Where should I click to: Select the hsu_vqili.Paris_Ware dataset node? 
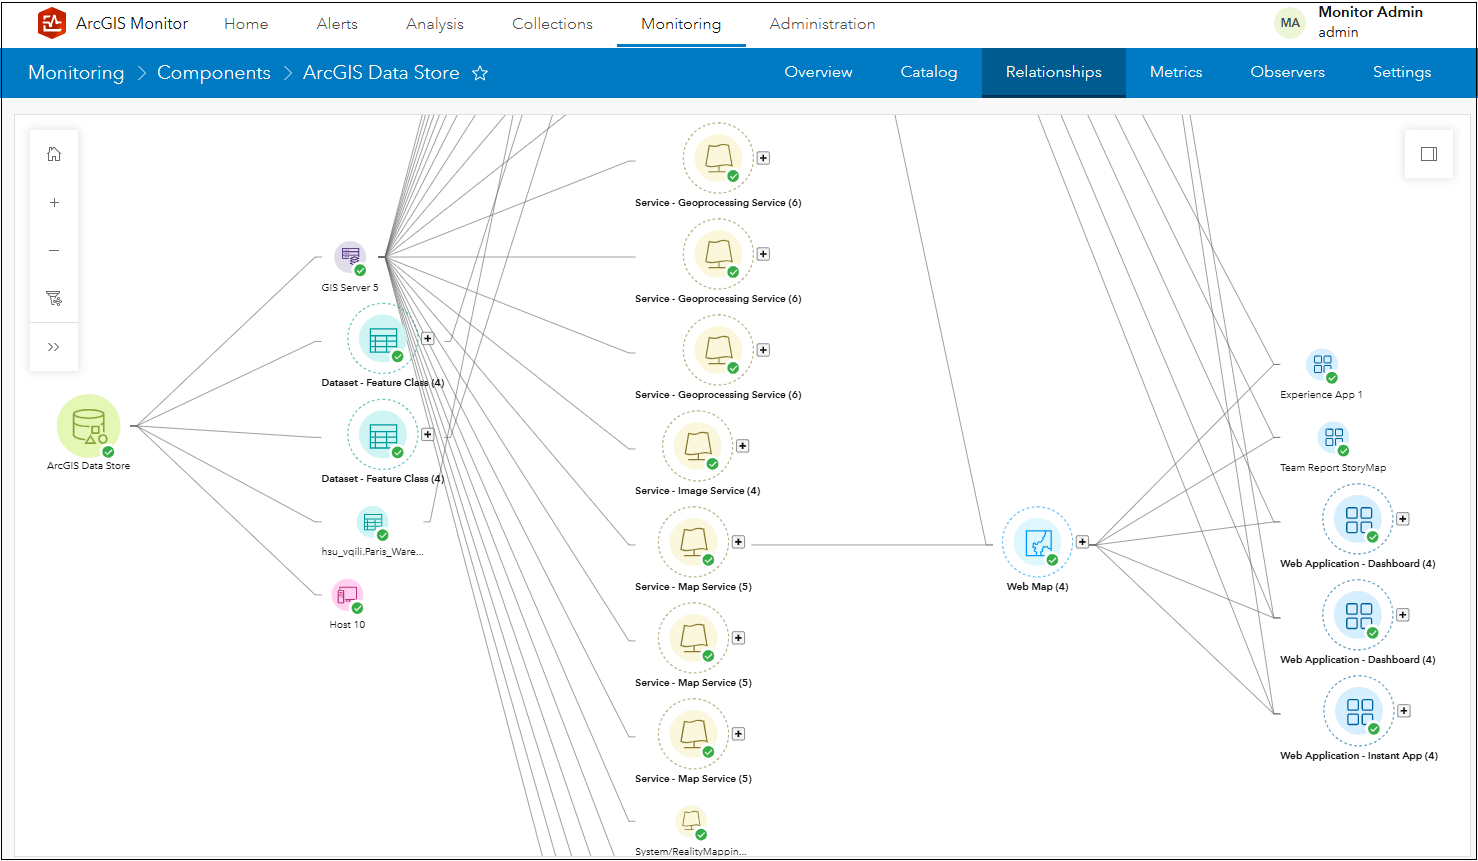click(x=373, y=522)
